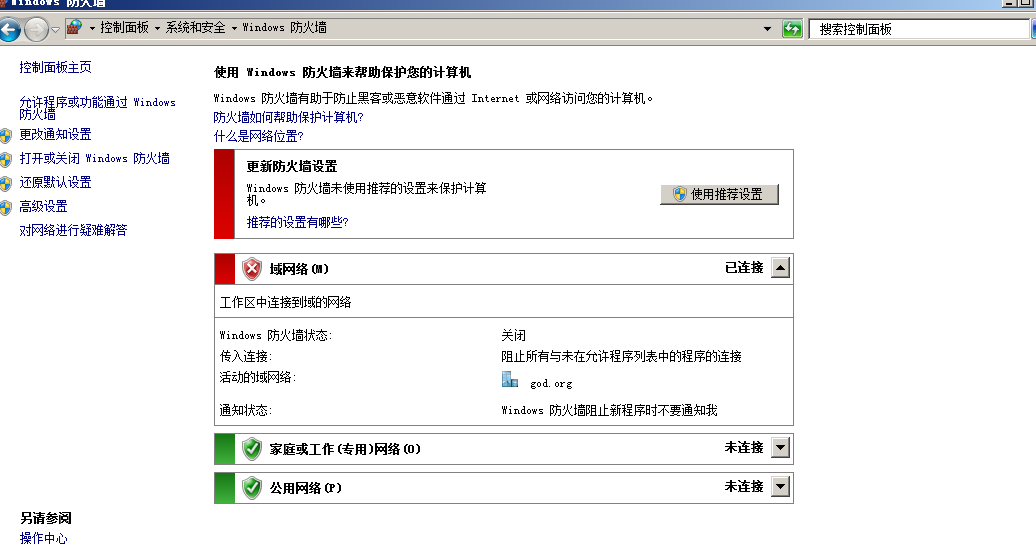Viewport: 1036px width, 548px height.
Task: Expand the 公用网络 section arrow
Action: click(x=780, y=487)
